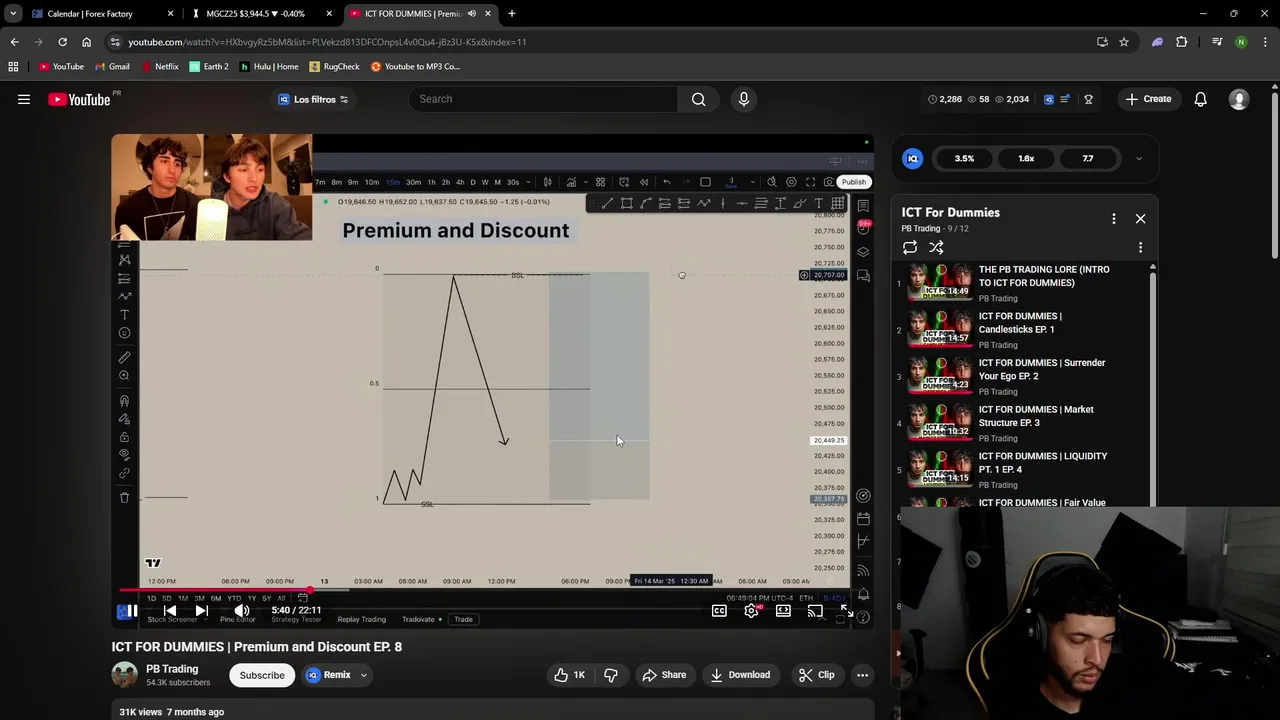The height and width of the screenshot is (720, 1280).
Task: Reload the page
Action: click(x=62, y=42)
